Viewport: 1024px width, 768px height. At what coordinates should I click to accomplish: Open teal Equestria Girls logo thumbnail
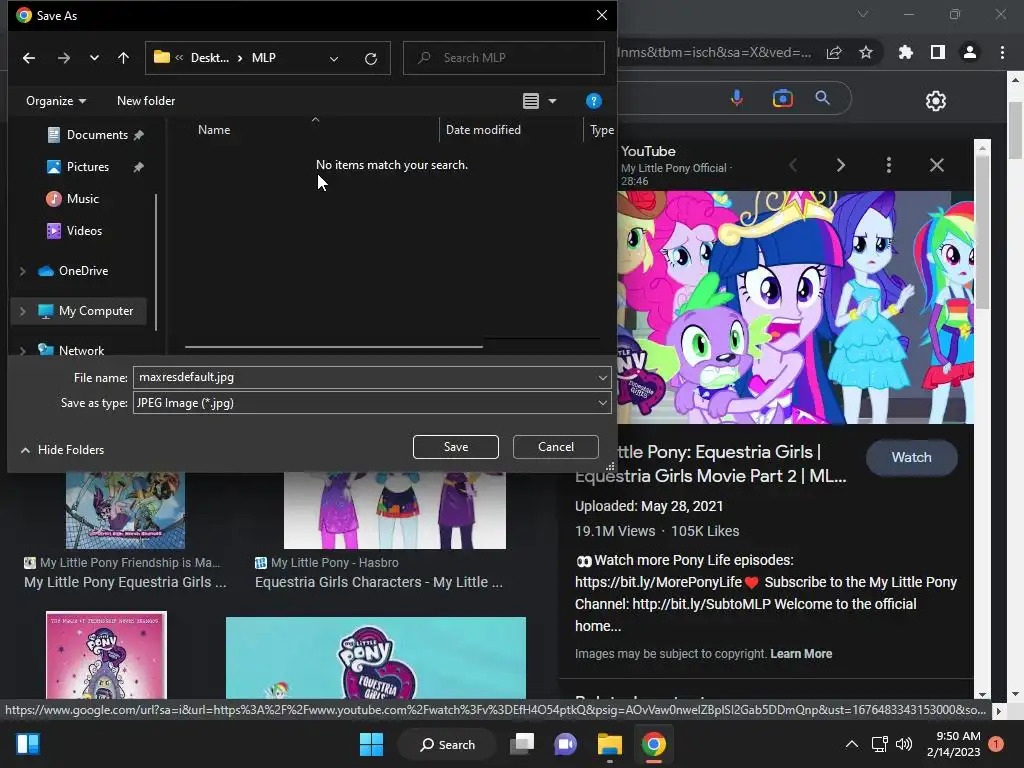pyautogui.click(x=376, y=658)
